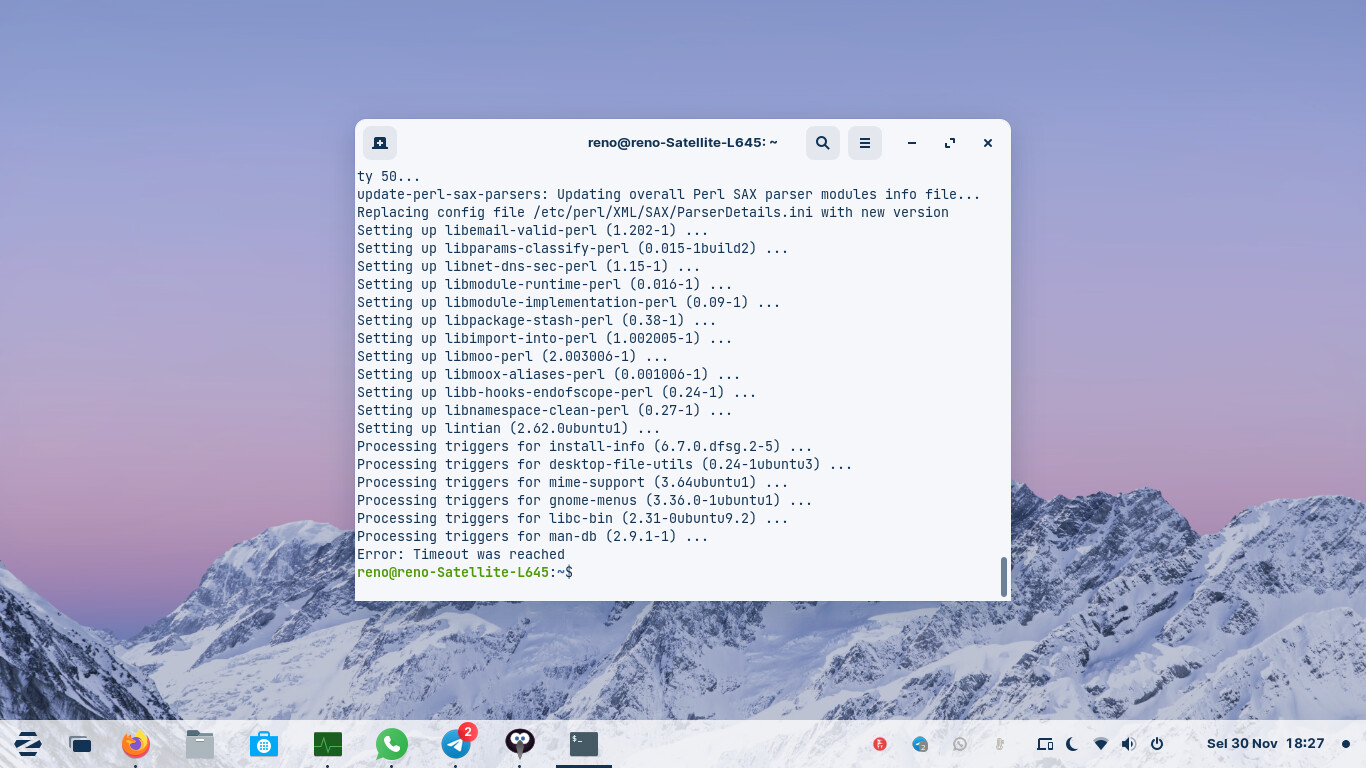
Task: Click the temperature tray icon
Action: tap(999, 744)
